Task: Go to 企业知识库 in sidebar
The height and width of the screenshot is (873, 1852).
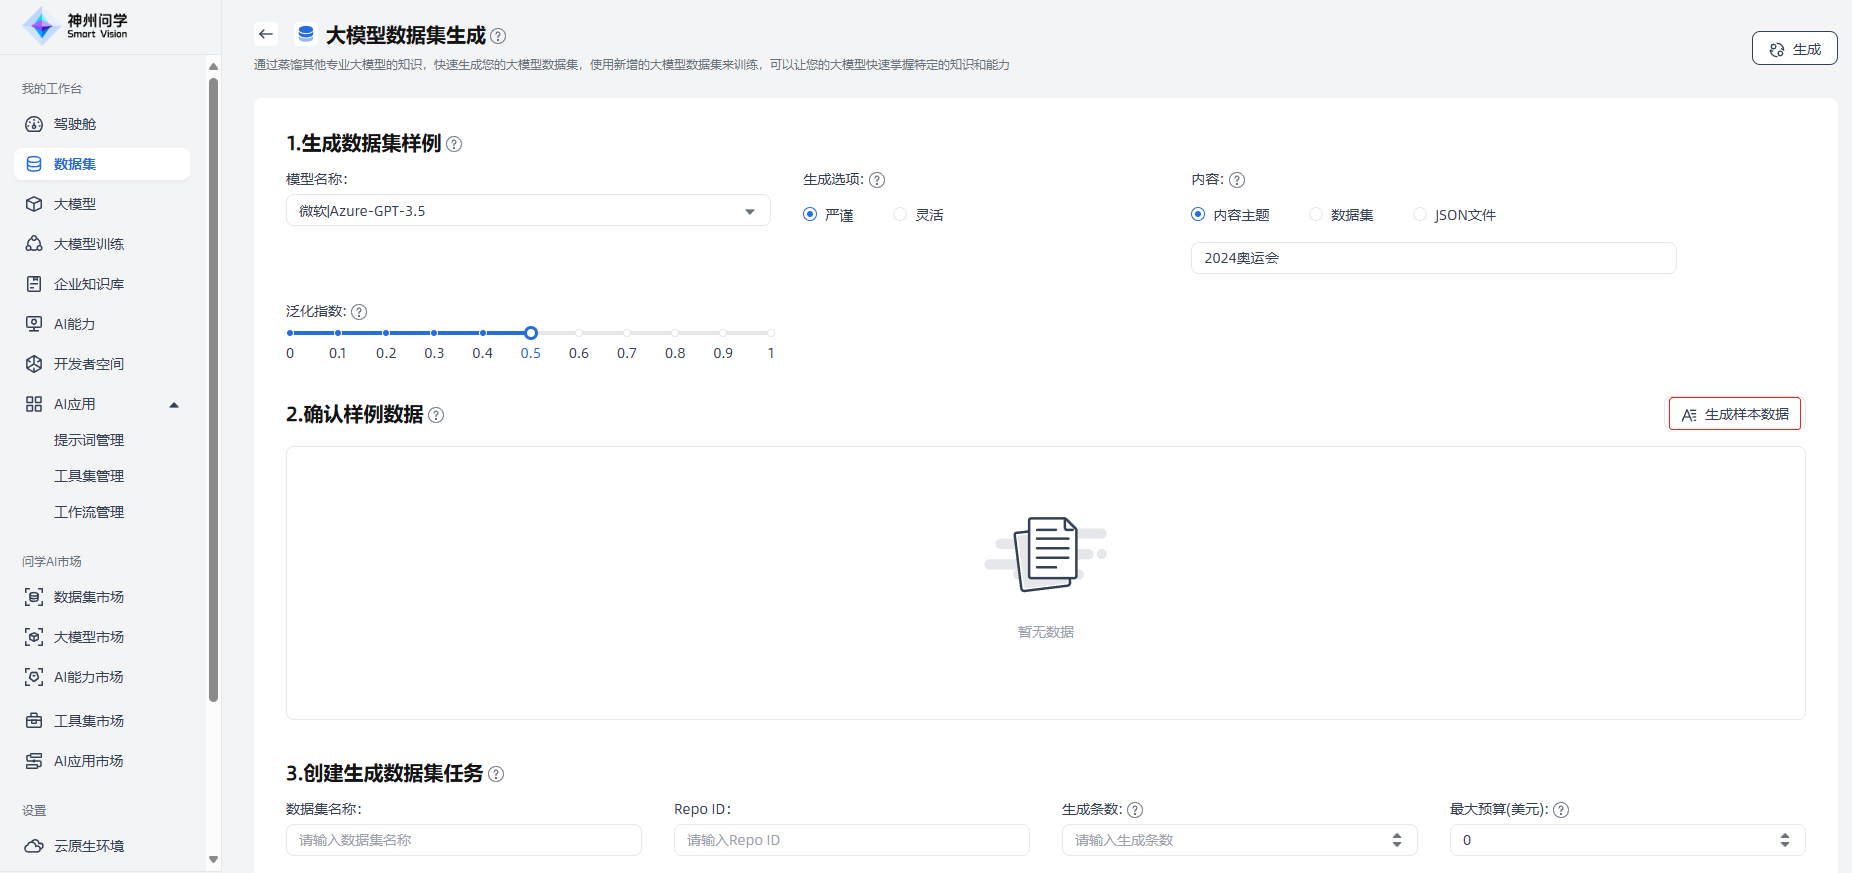Action: tap(89, 284)
